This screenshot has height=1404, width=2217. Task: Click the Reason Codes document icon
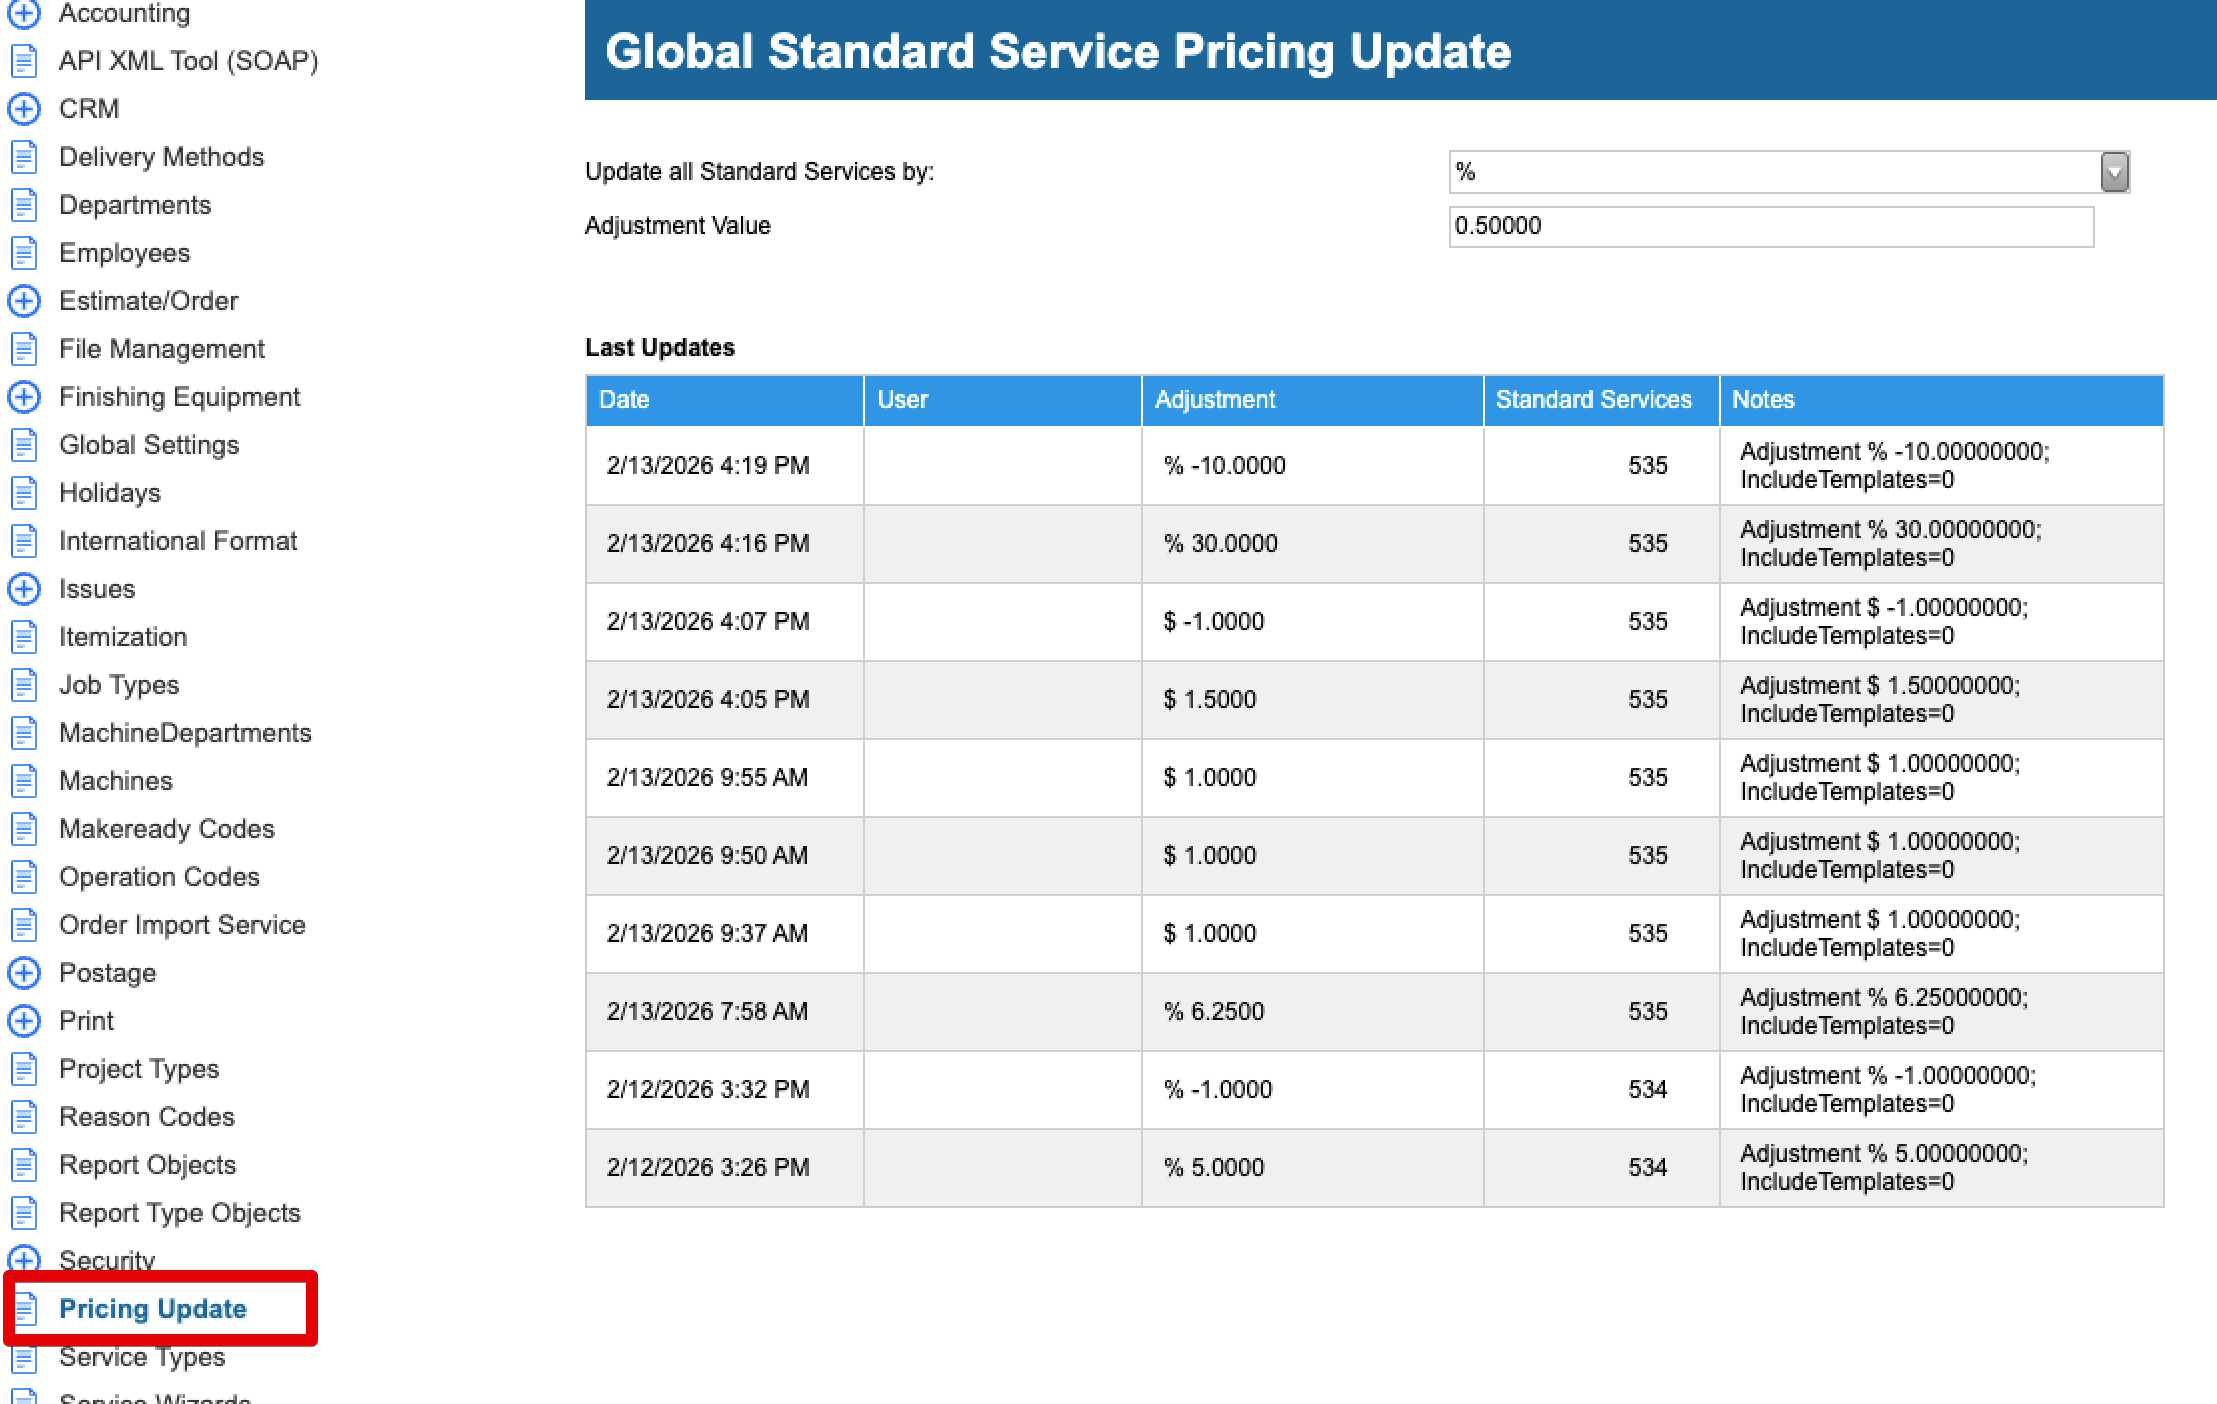(24, 1117)
